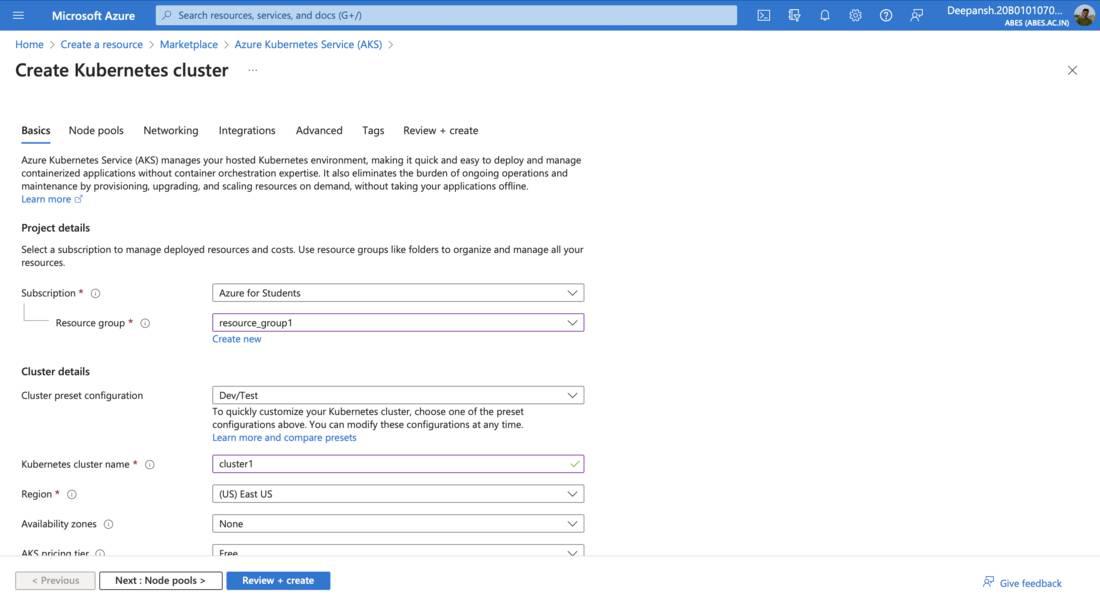Viewport: 1100px width, 606px height.
Task: Switch to the Networking tab
Action: pos(170,130)
